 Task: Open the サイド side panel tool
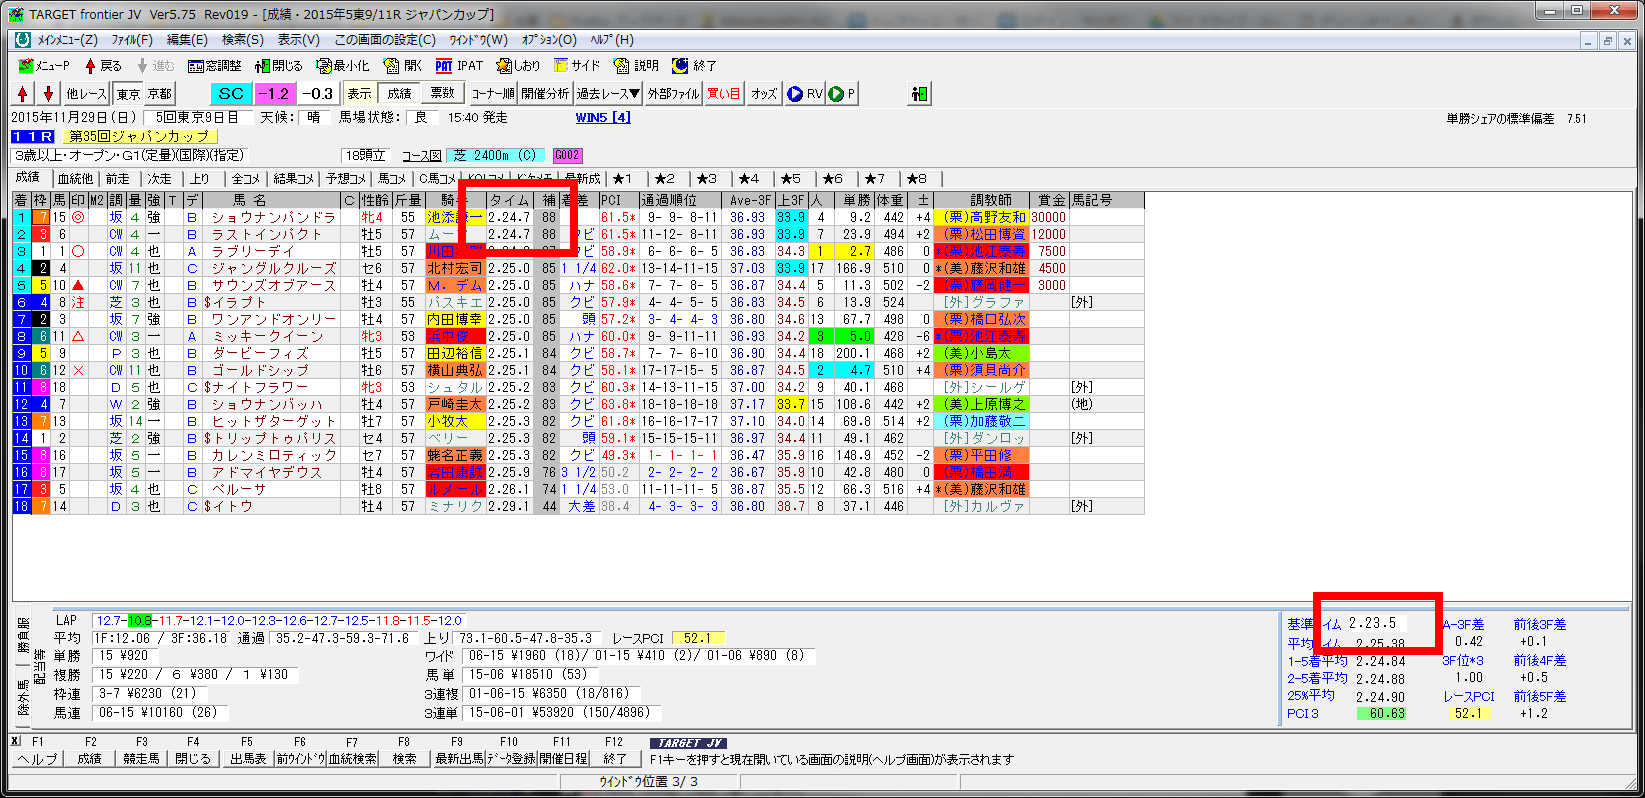[x=576, y=66]
